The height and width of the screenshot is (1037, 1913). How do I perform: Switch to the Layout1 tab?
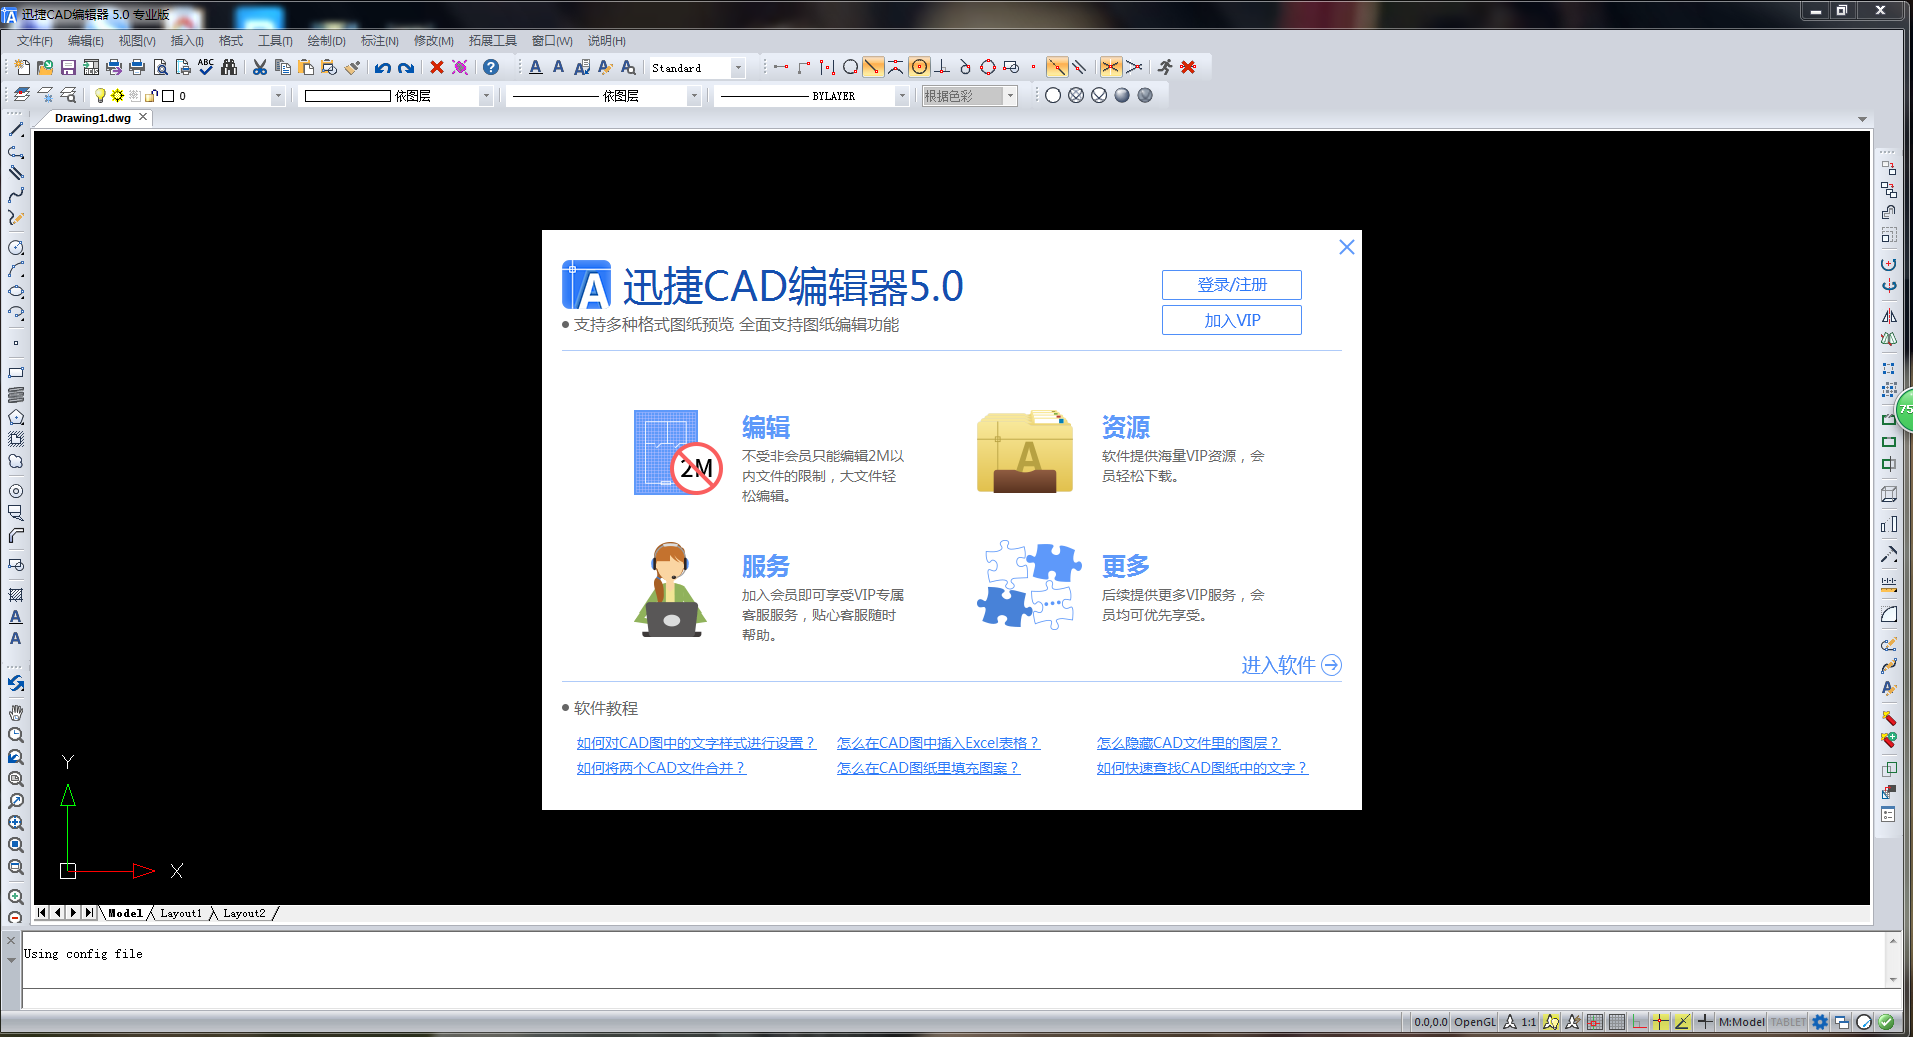(181, 913)
